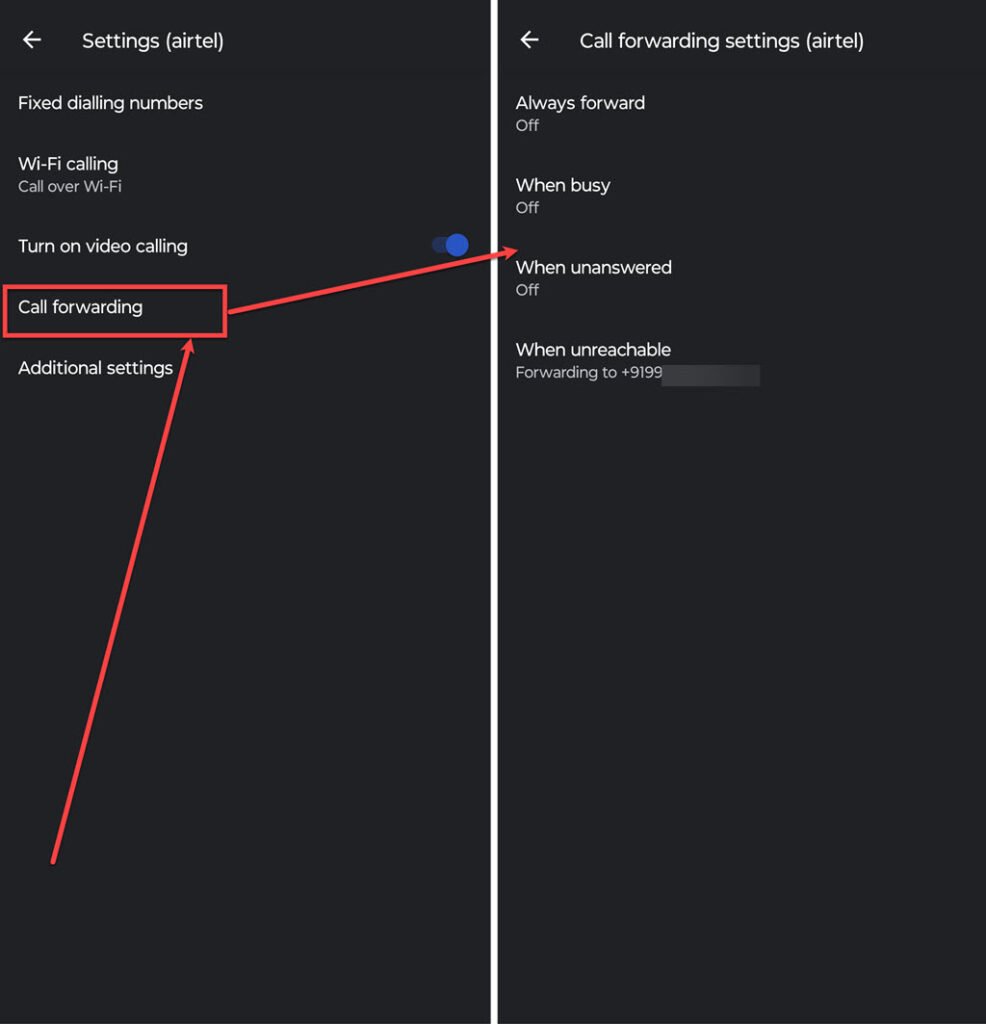Open Additional settings

[x=95, y=368]
